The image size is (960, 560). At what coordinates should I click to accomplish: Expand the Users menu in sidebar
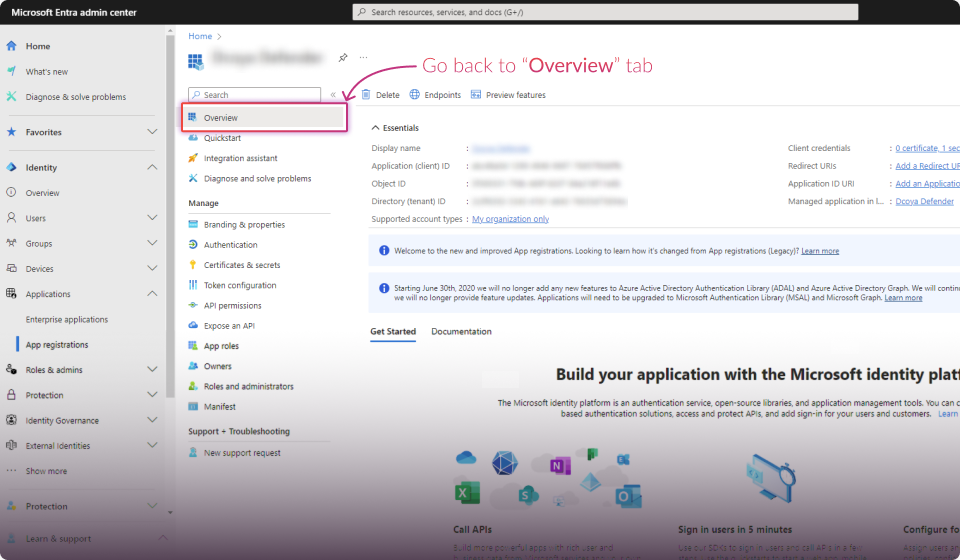tap(152, 218)
